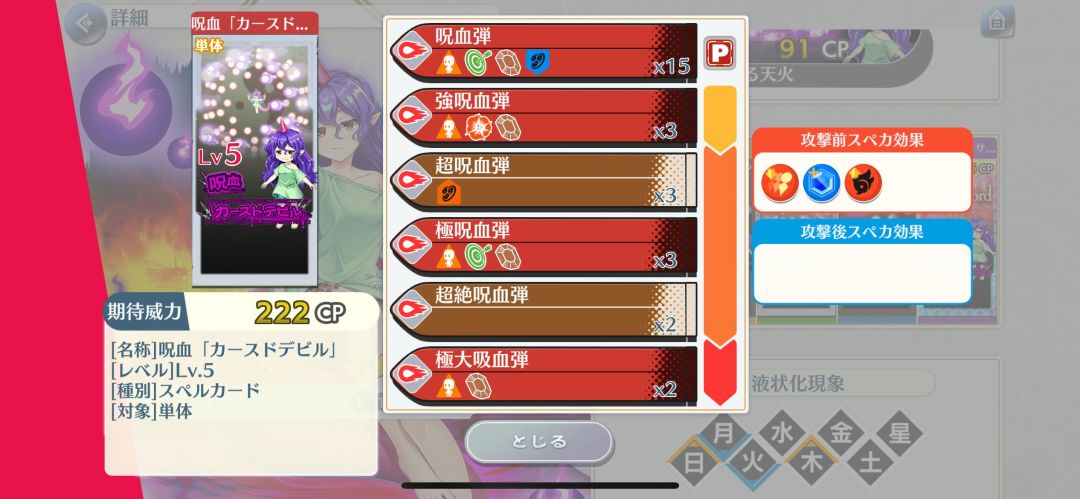Tap the back arrow beside 詳細
Image resolution: width=1080 pixels, height=499 pixels.
(87, 23)
